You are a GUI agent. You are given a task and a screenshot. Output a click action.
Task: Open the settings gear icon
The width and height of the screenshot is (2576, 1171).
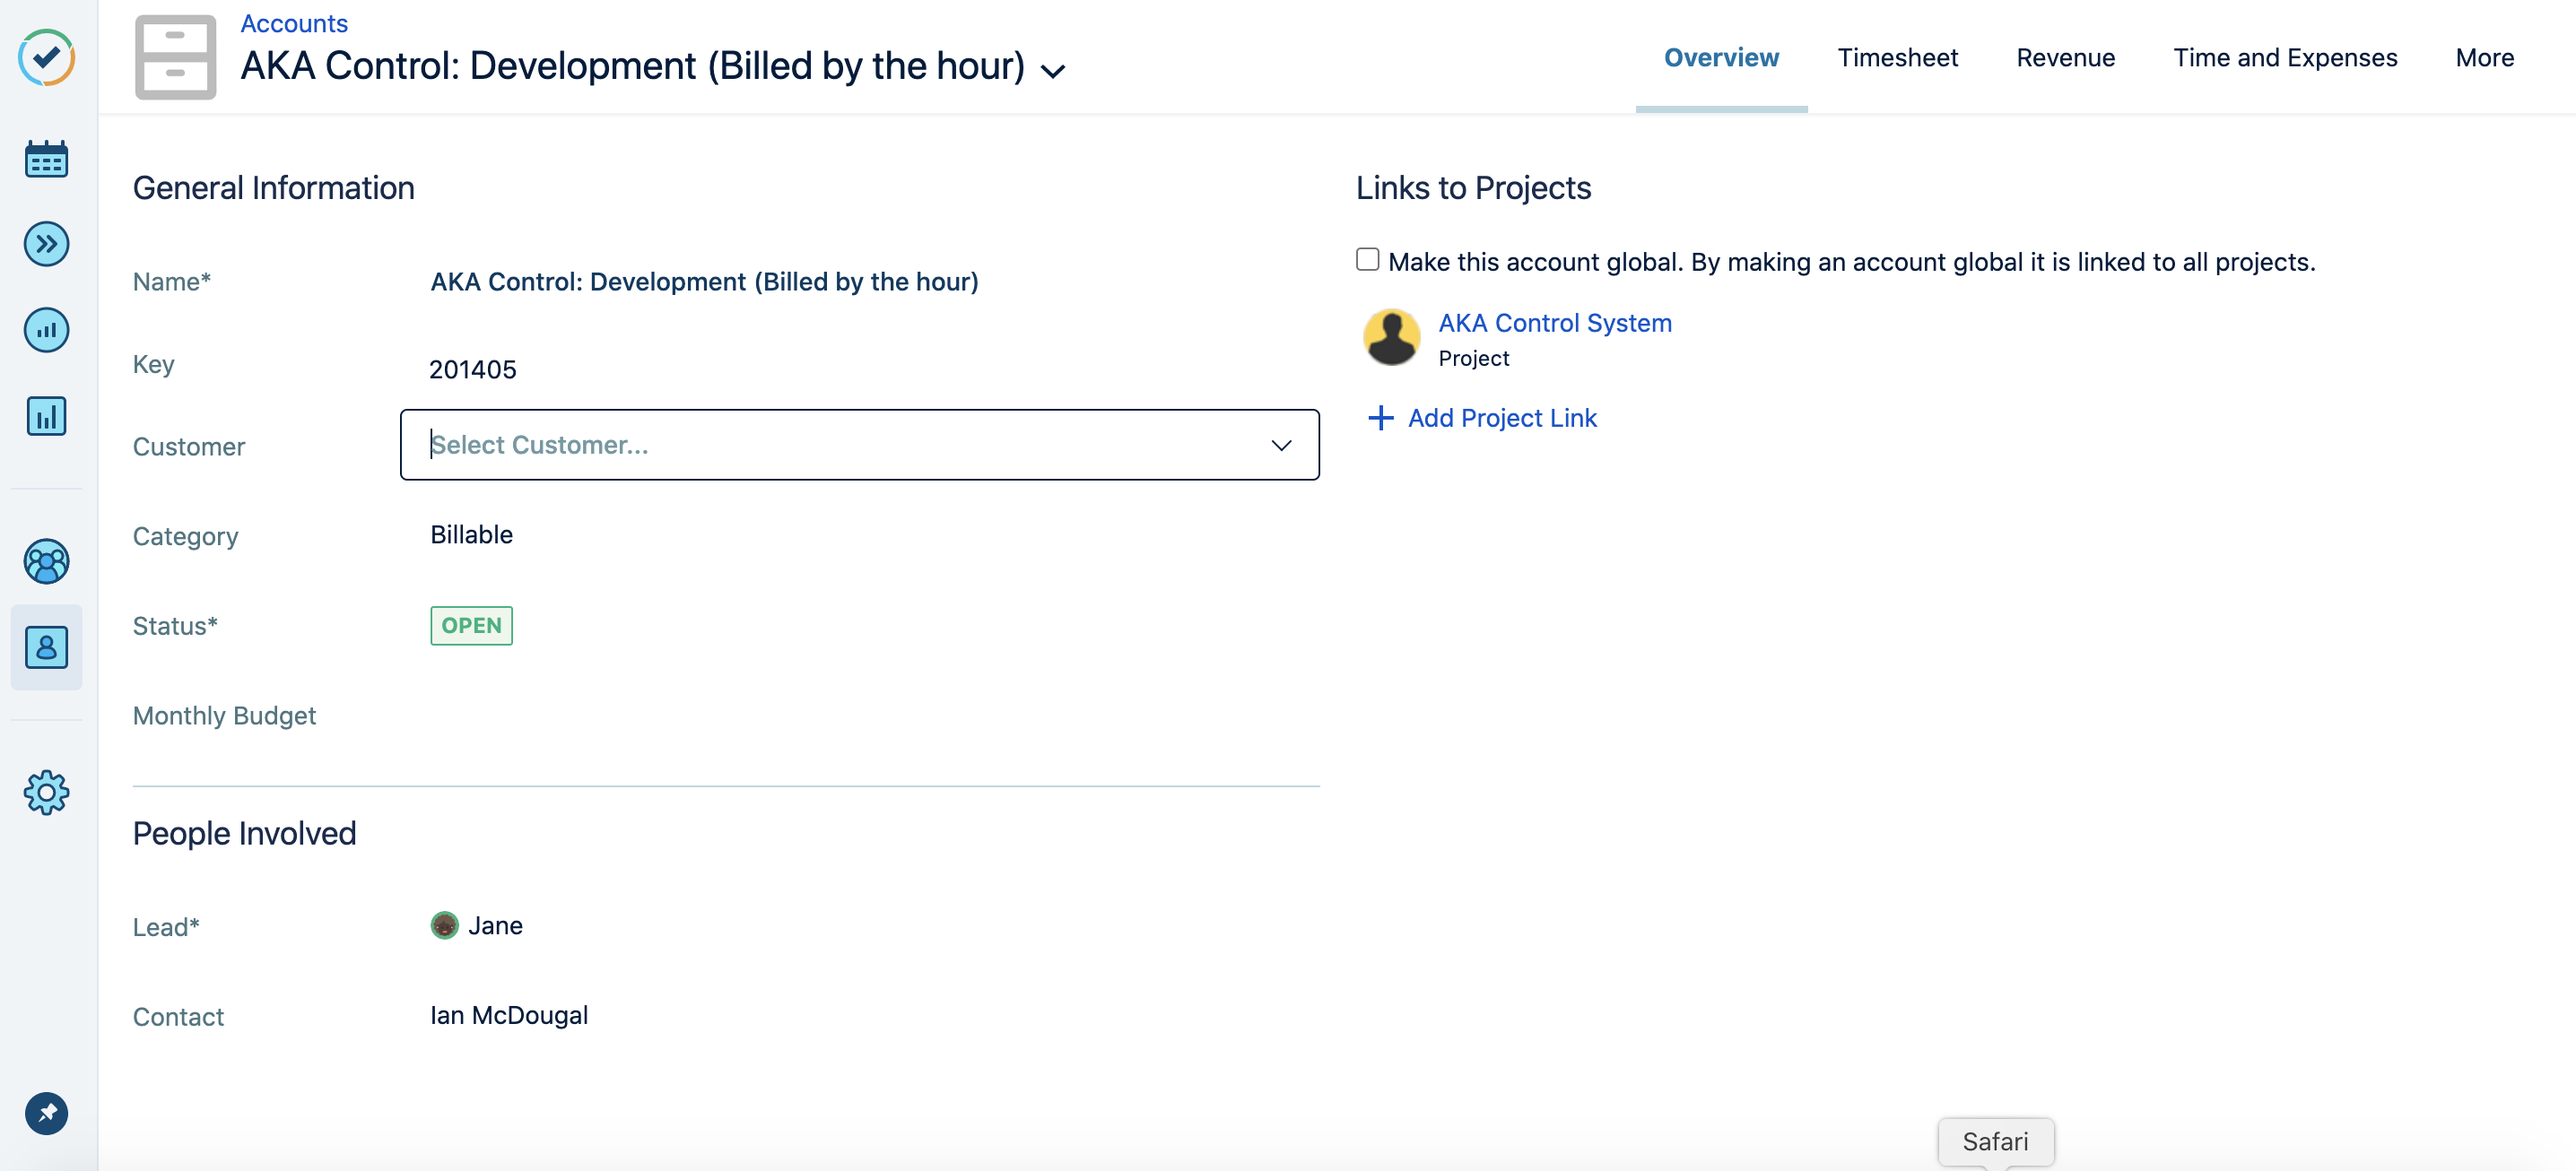pyautogui.click(x=46, y=792)
